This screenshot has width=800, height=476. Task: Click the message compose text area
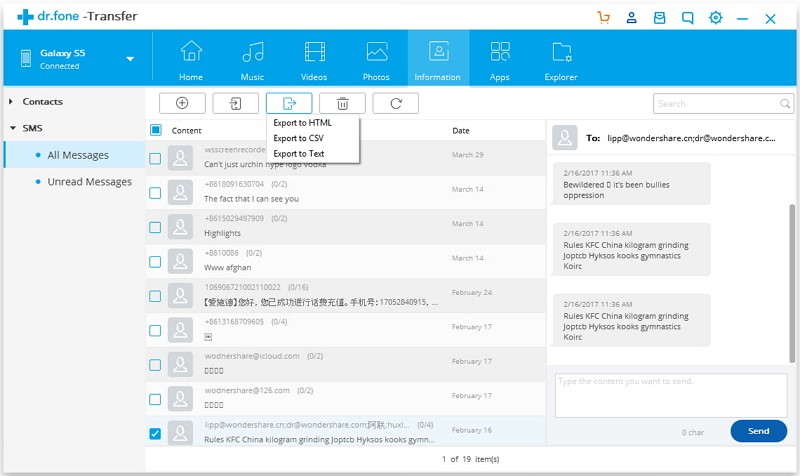tap(671, 395)
